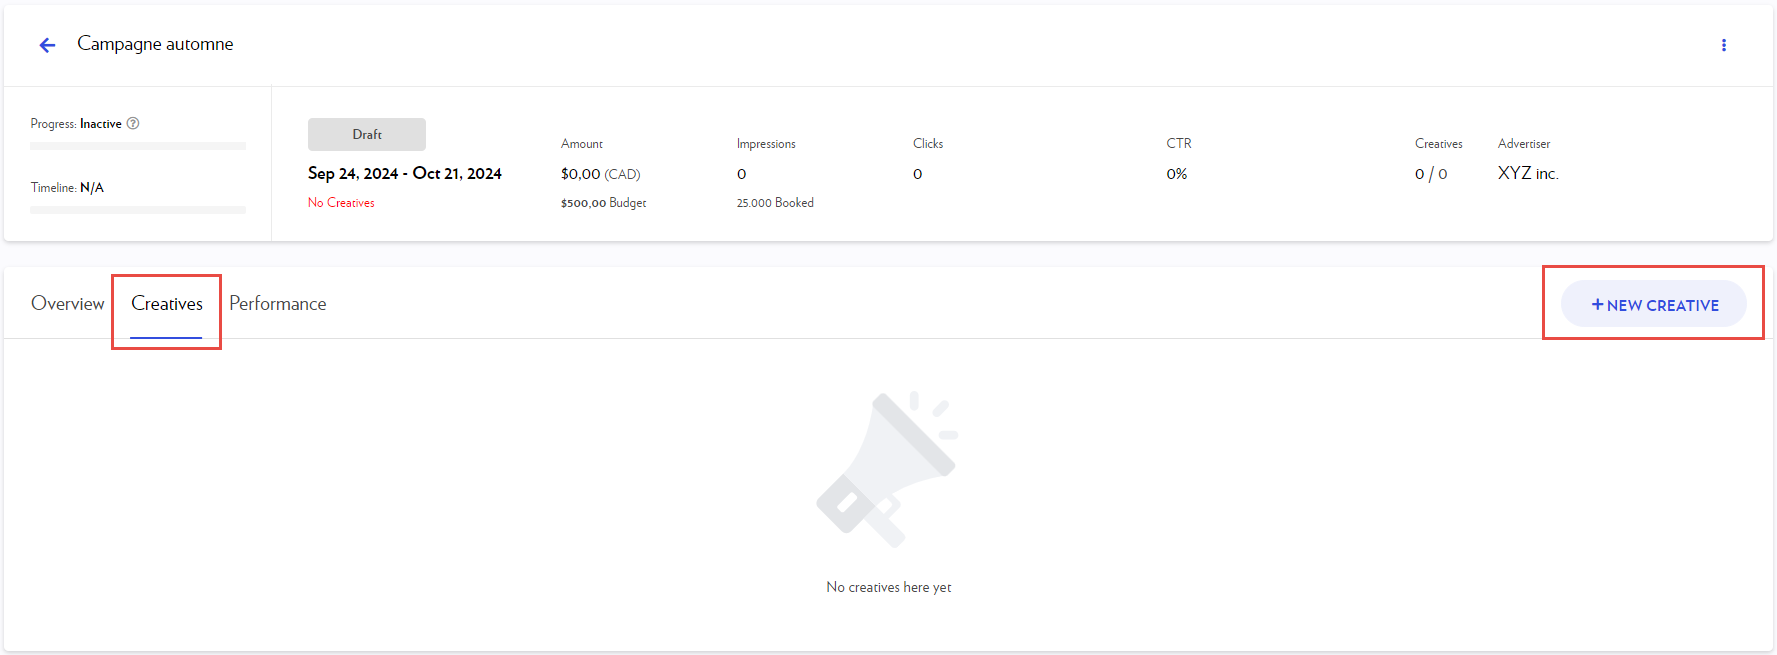Image resolution: width=1777 pixels, height=655 pixels.
Task: Click the New Creative button
Action: point(1654,304)
